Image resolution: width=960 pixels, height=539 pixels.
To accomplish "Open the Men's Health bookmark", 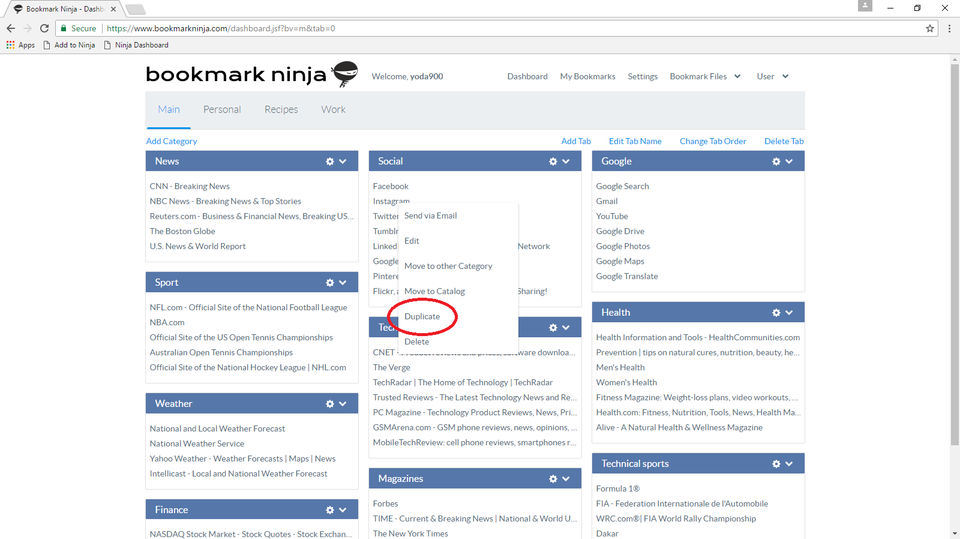I will pyautogui.click(x=620, y=368).
